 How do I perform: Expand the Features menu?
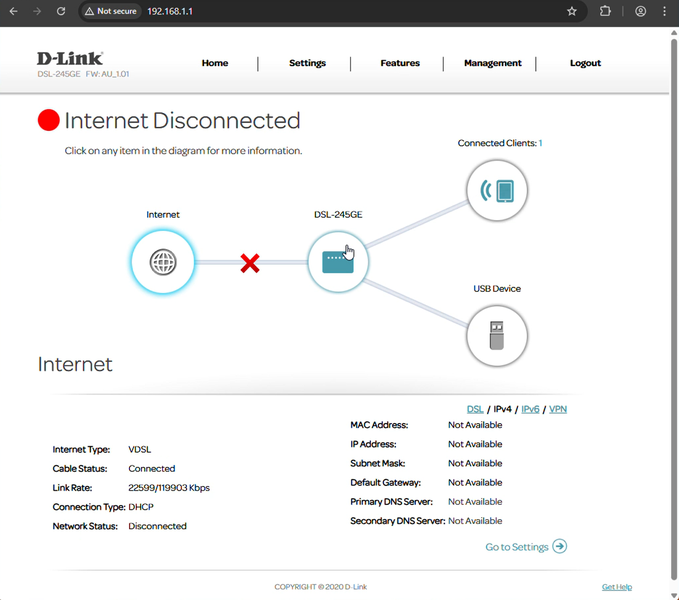400,63
